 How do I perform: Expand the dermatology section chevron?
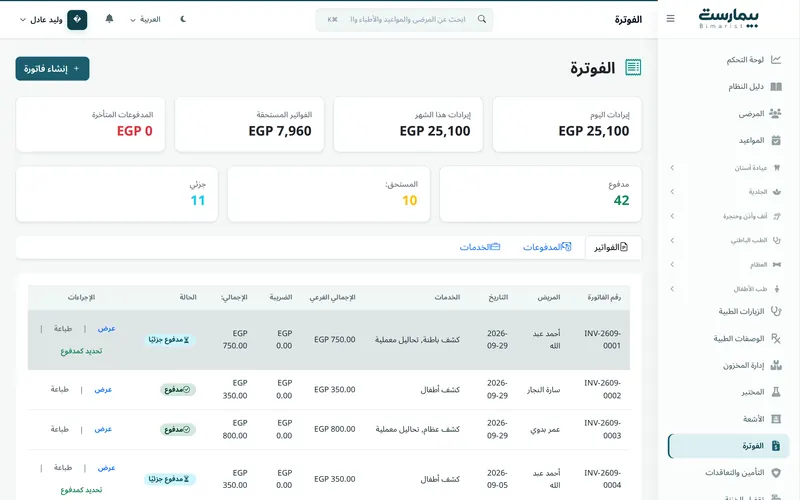(672, 192)
